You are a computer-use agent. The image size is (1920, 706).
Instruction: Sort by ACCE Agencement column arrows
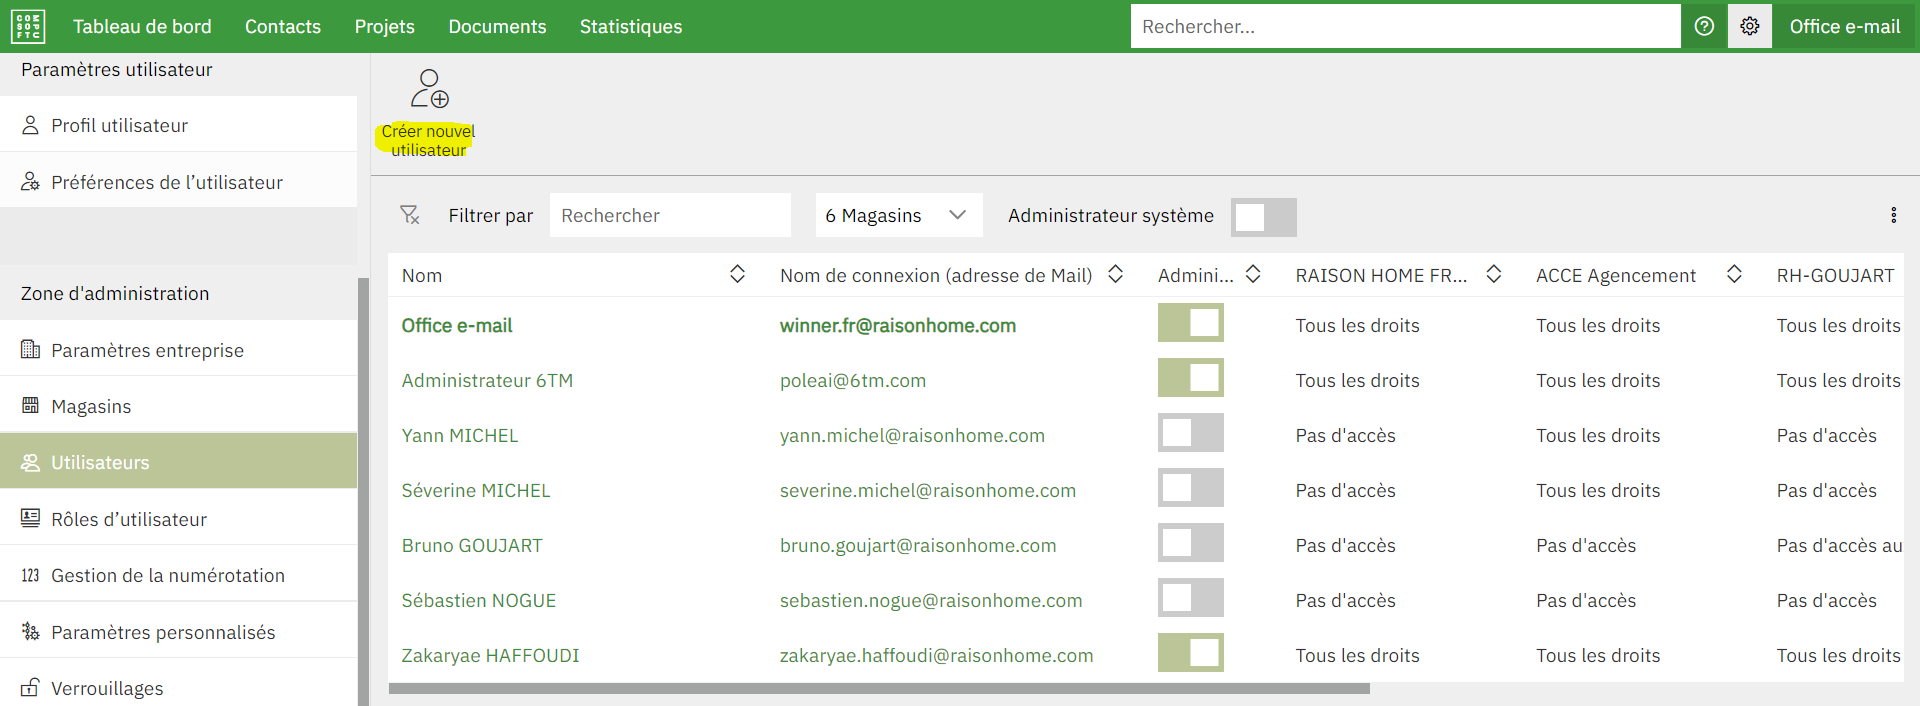(1734, 275)
